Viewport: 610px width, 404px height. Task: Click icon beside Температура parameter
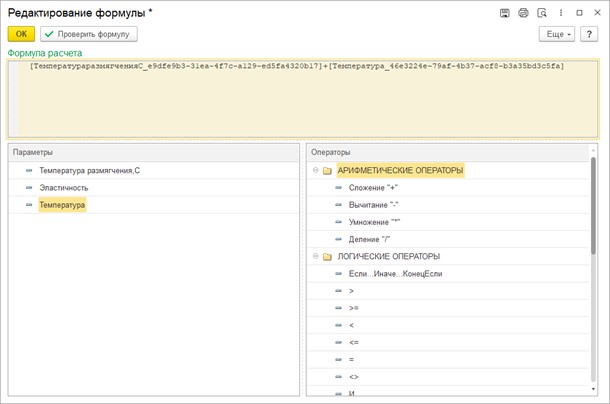click(29, 205)
